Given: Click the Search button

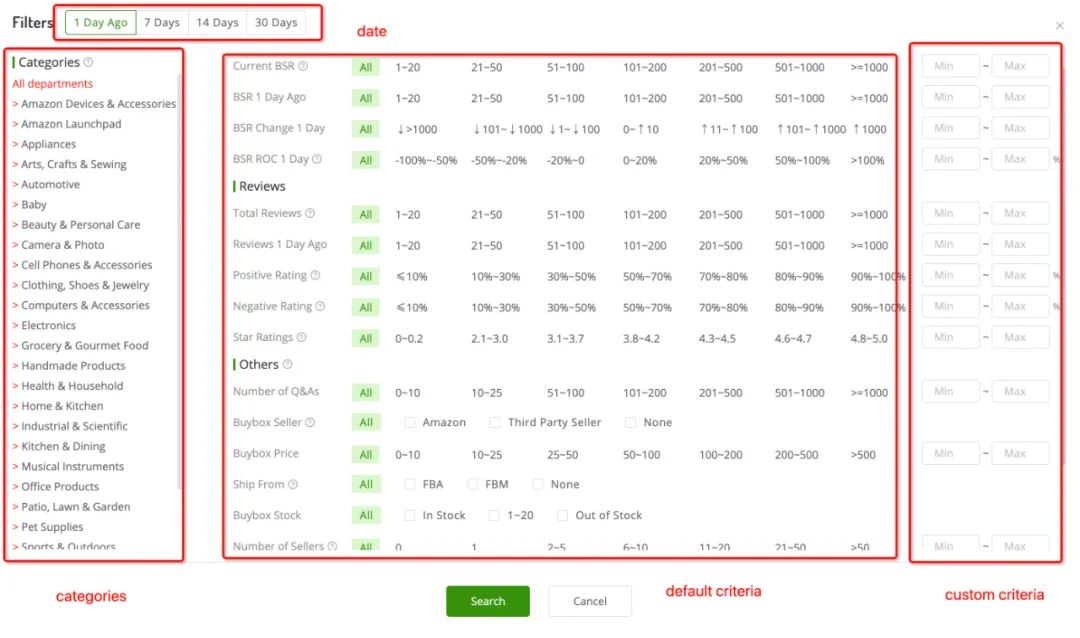Looking at the screenshot, I should [x=487, y=601].
